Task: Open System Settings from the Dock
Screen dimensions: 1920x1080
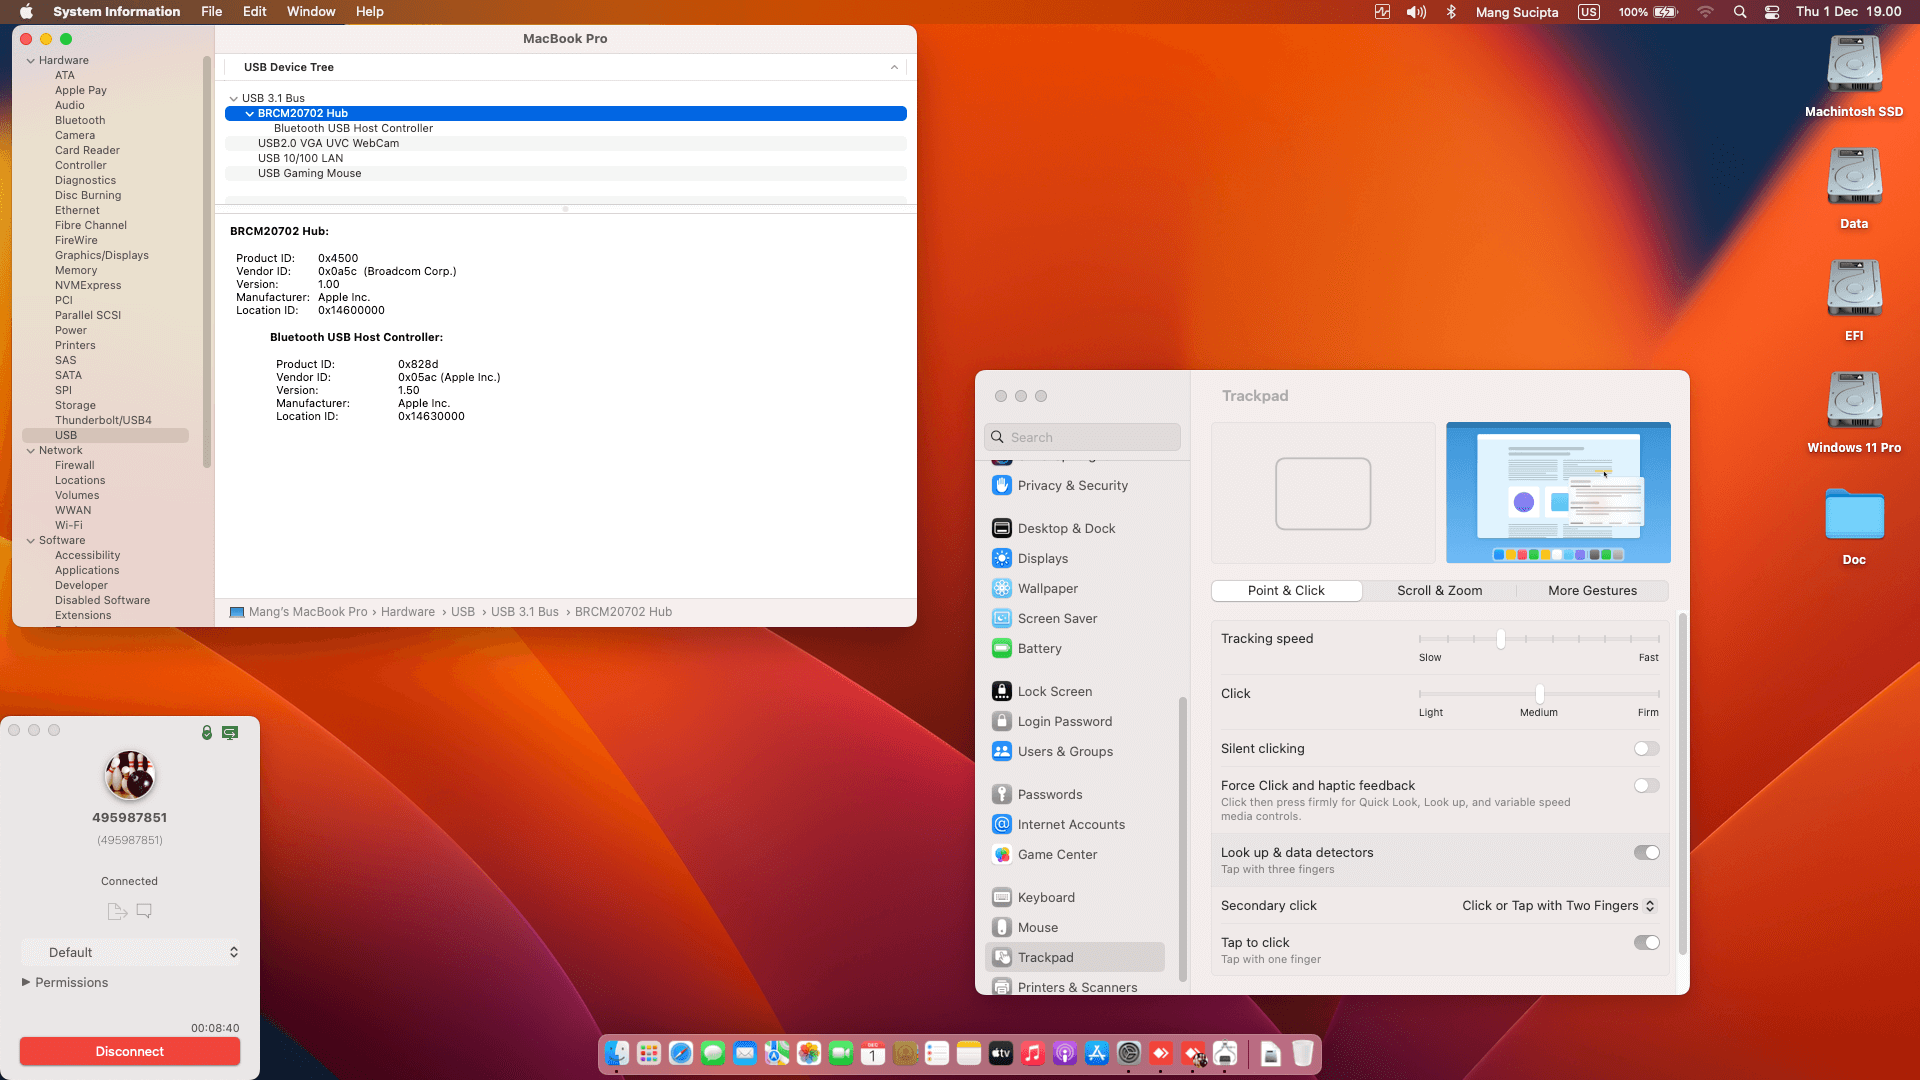Action: (x=1129, y=1053)
